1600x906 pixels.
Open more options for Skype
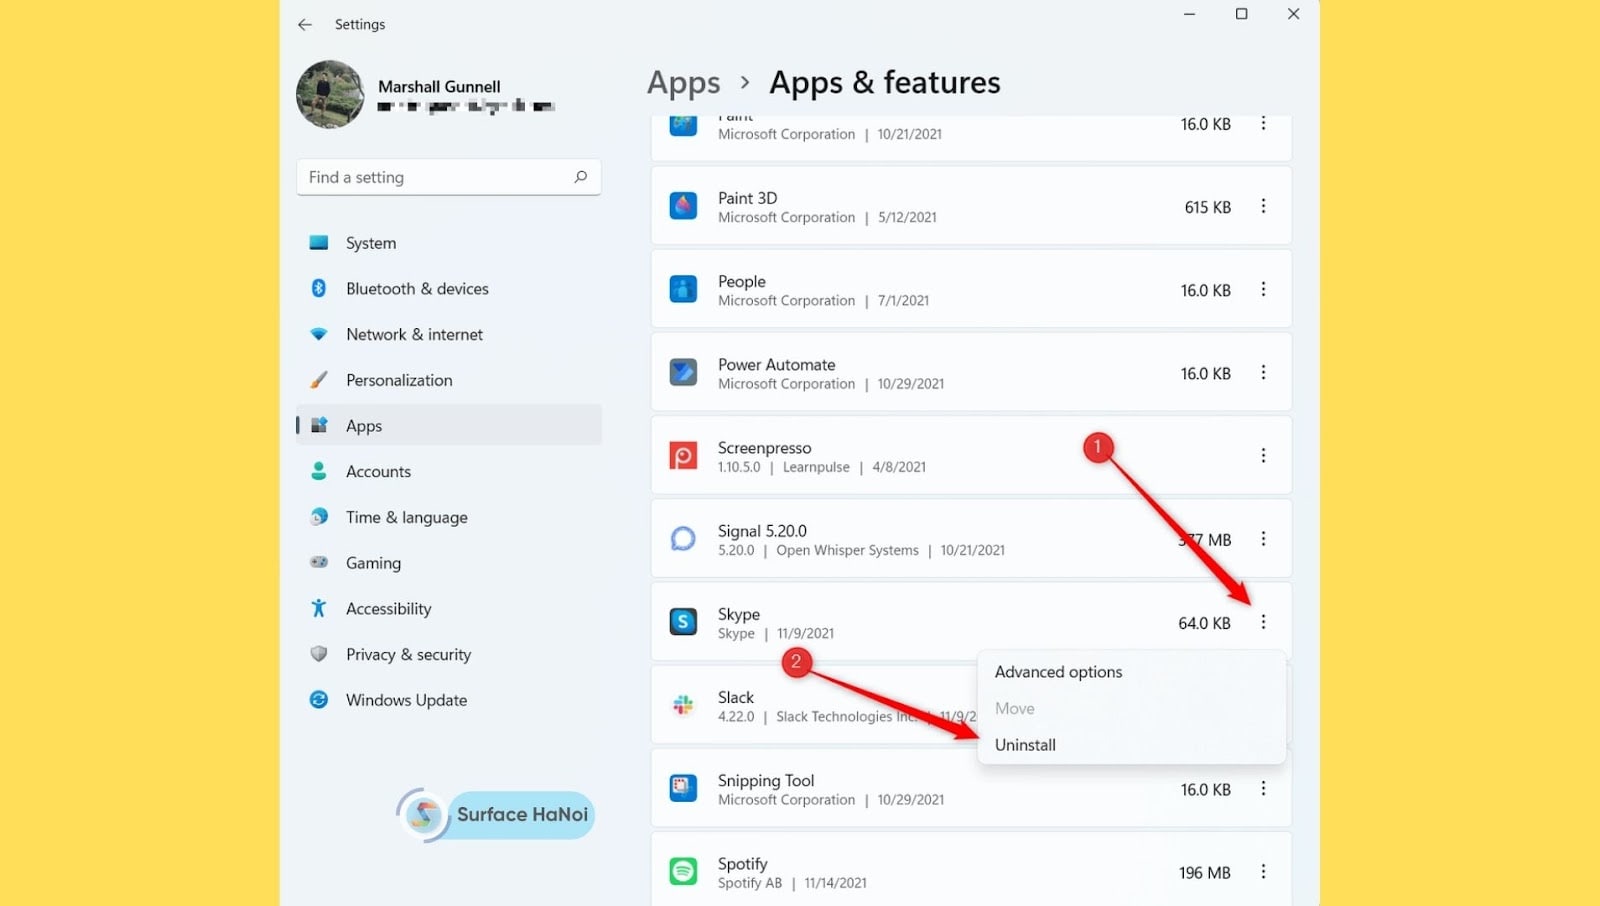click(1263, 622)
